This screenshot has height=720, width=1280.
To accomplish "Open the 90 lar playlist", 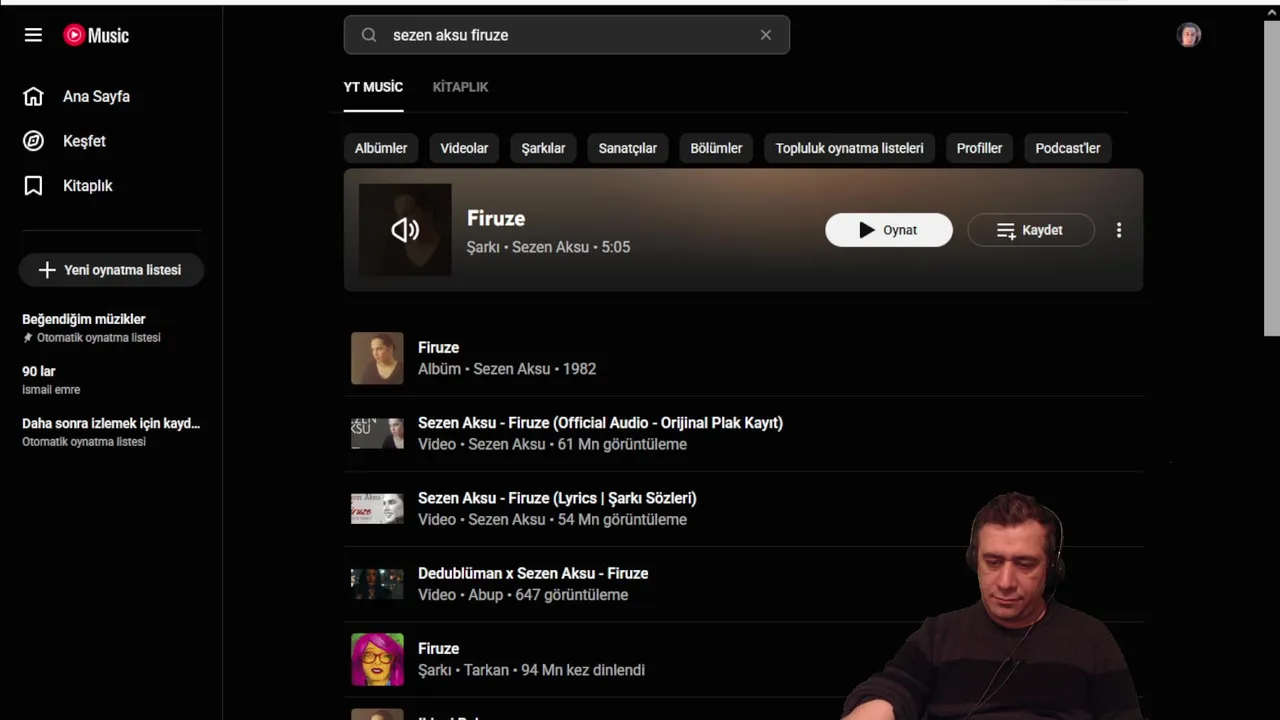I will click(x=39, y=371).
